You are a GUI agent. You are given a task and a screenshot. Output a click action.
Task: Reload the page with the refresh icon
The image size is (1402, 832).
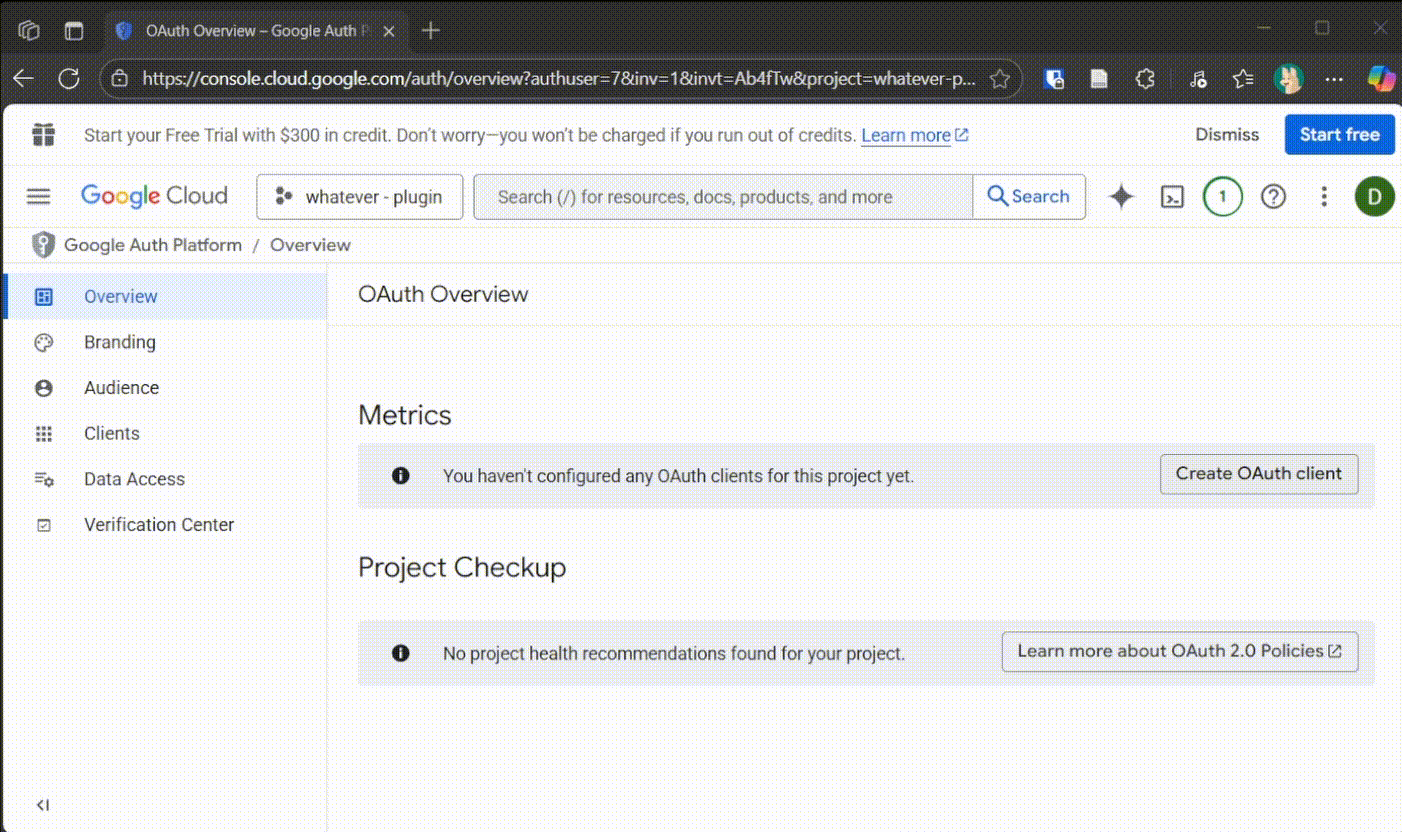69,79
